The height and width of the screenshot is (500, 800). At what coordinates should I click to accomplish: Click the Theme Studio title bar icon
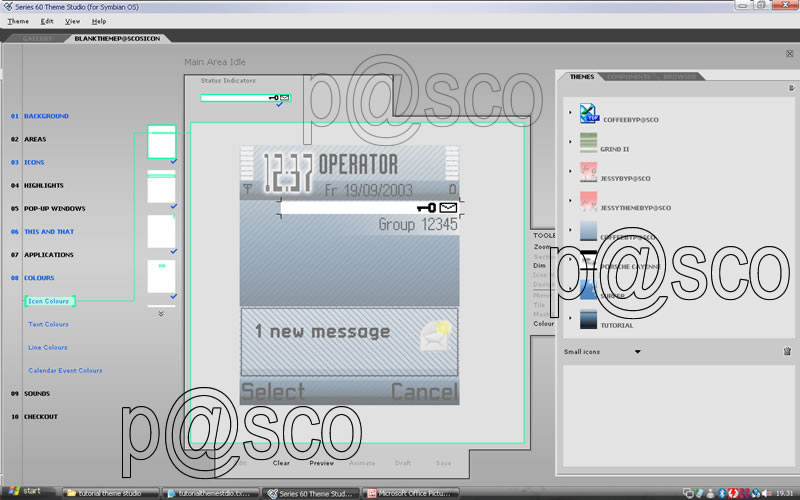pos(8,7)
